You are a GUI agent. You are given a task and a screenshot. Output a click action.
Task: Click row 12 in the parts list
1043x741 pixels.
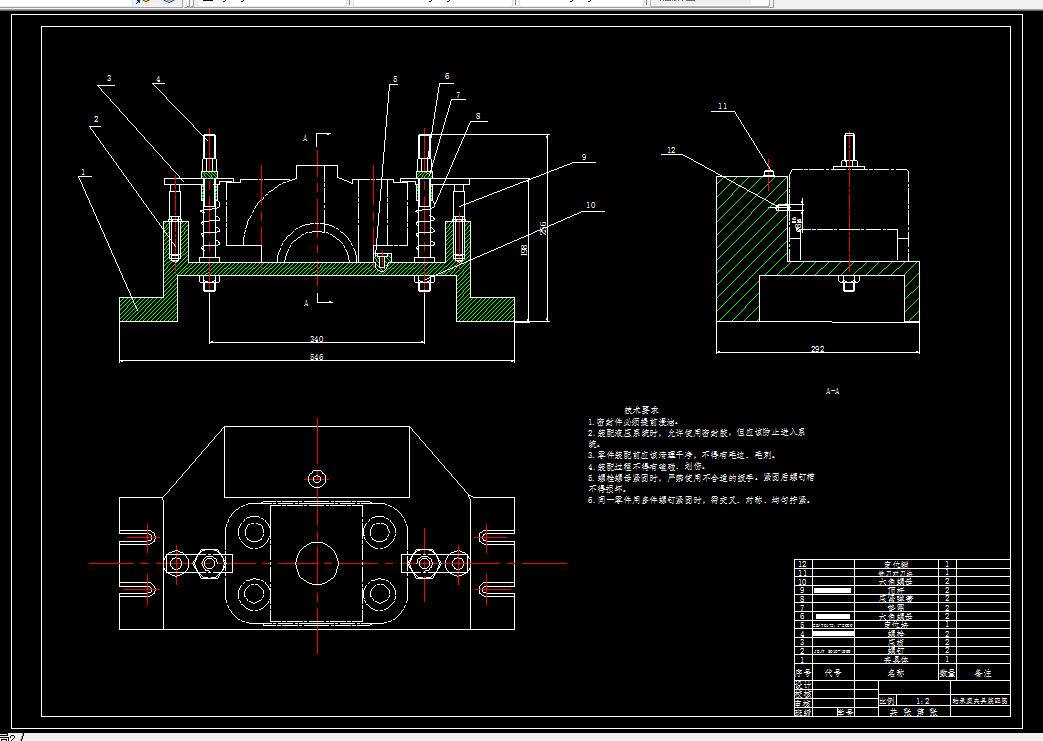pyautogui.click(x=902, y=564)
